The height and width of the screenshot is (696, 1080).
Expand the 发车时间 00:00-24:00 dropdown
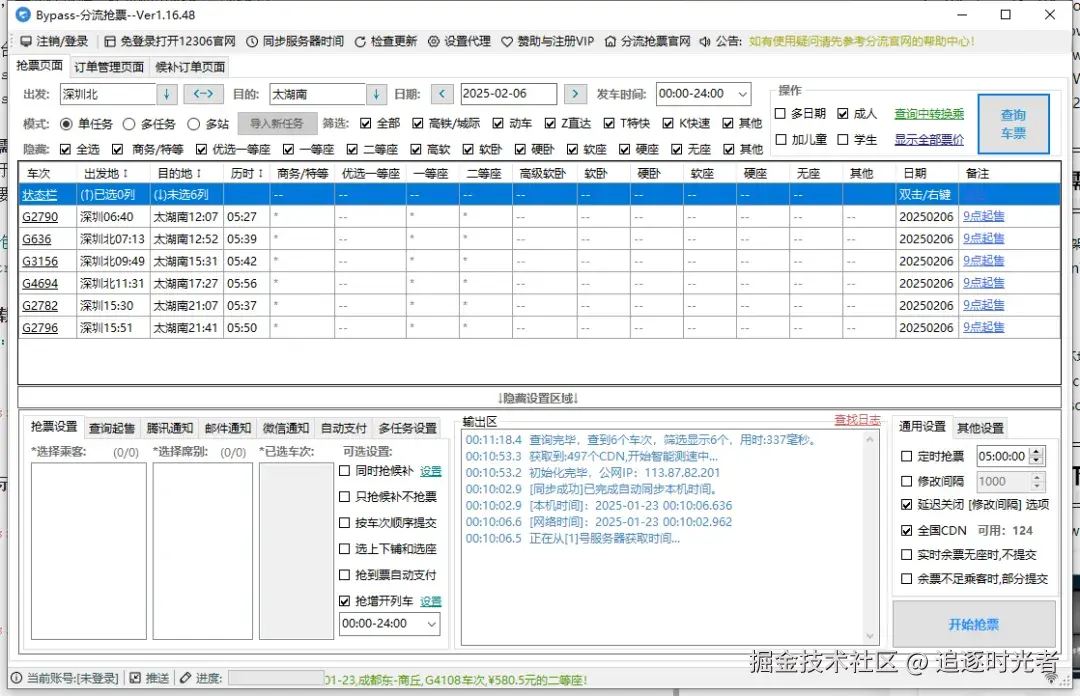pos(742,94)
